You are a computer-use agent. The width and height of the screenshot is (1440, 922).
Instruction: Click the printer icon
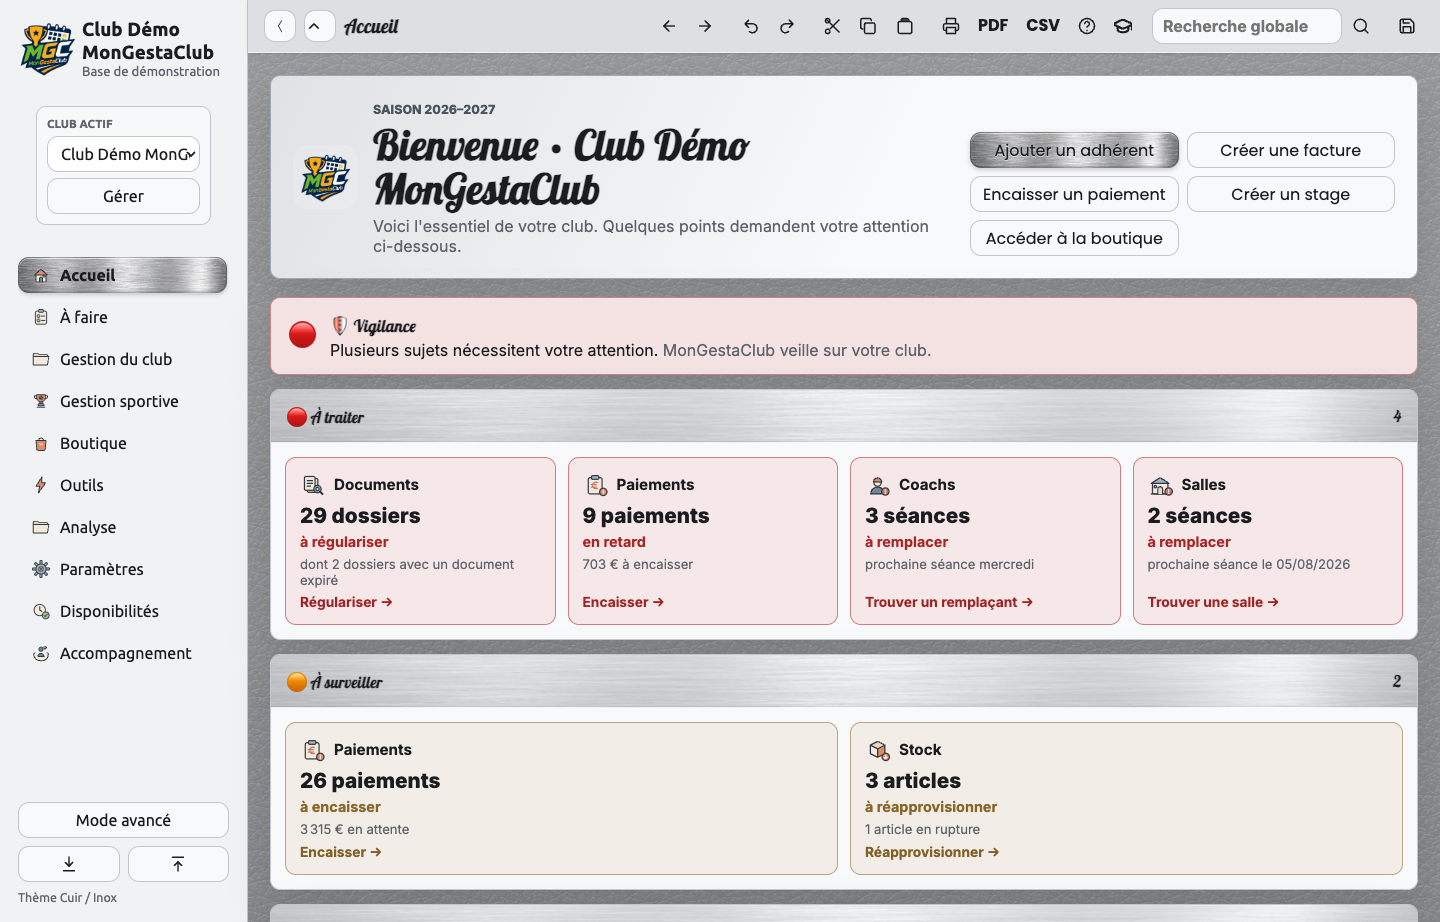(951, 26)
